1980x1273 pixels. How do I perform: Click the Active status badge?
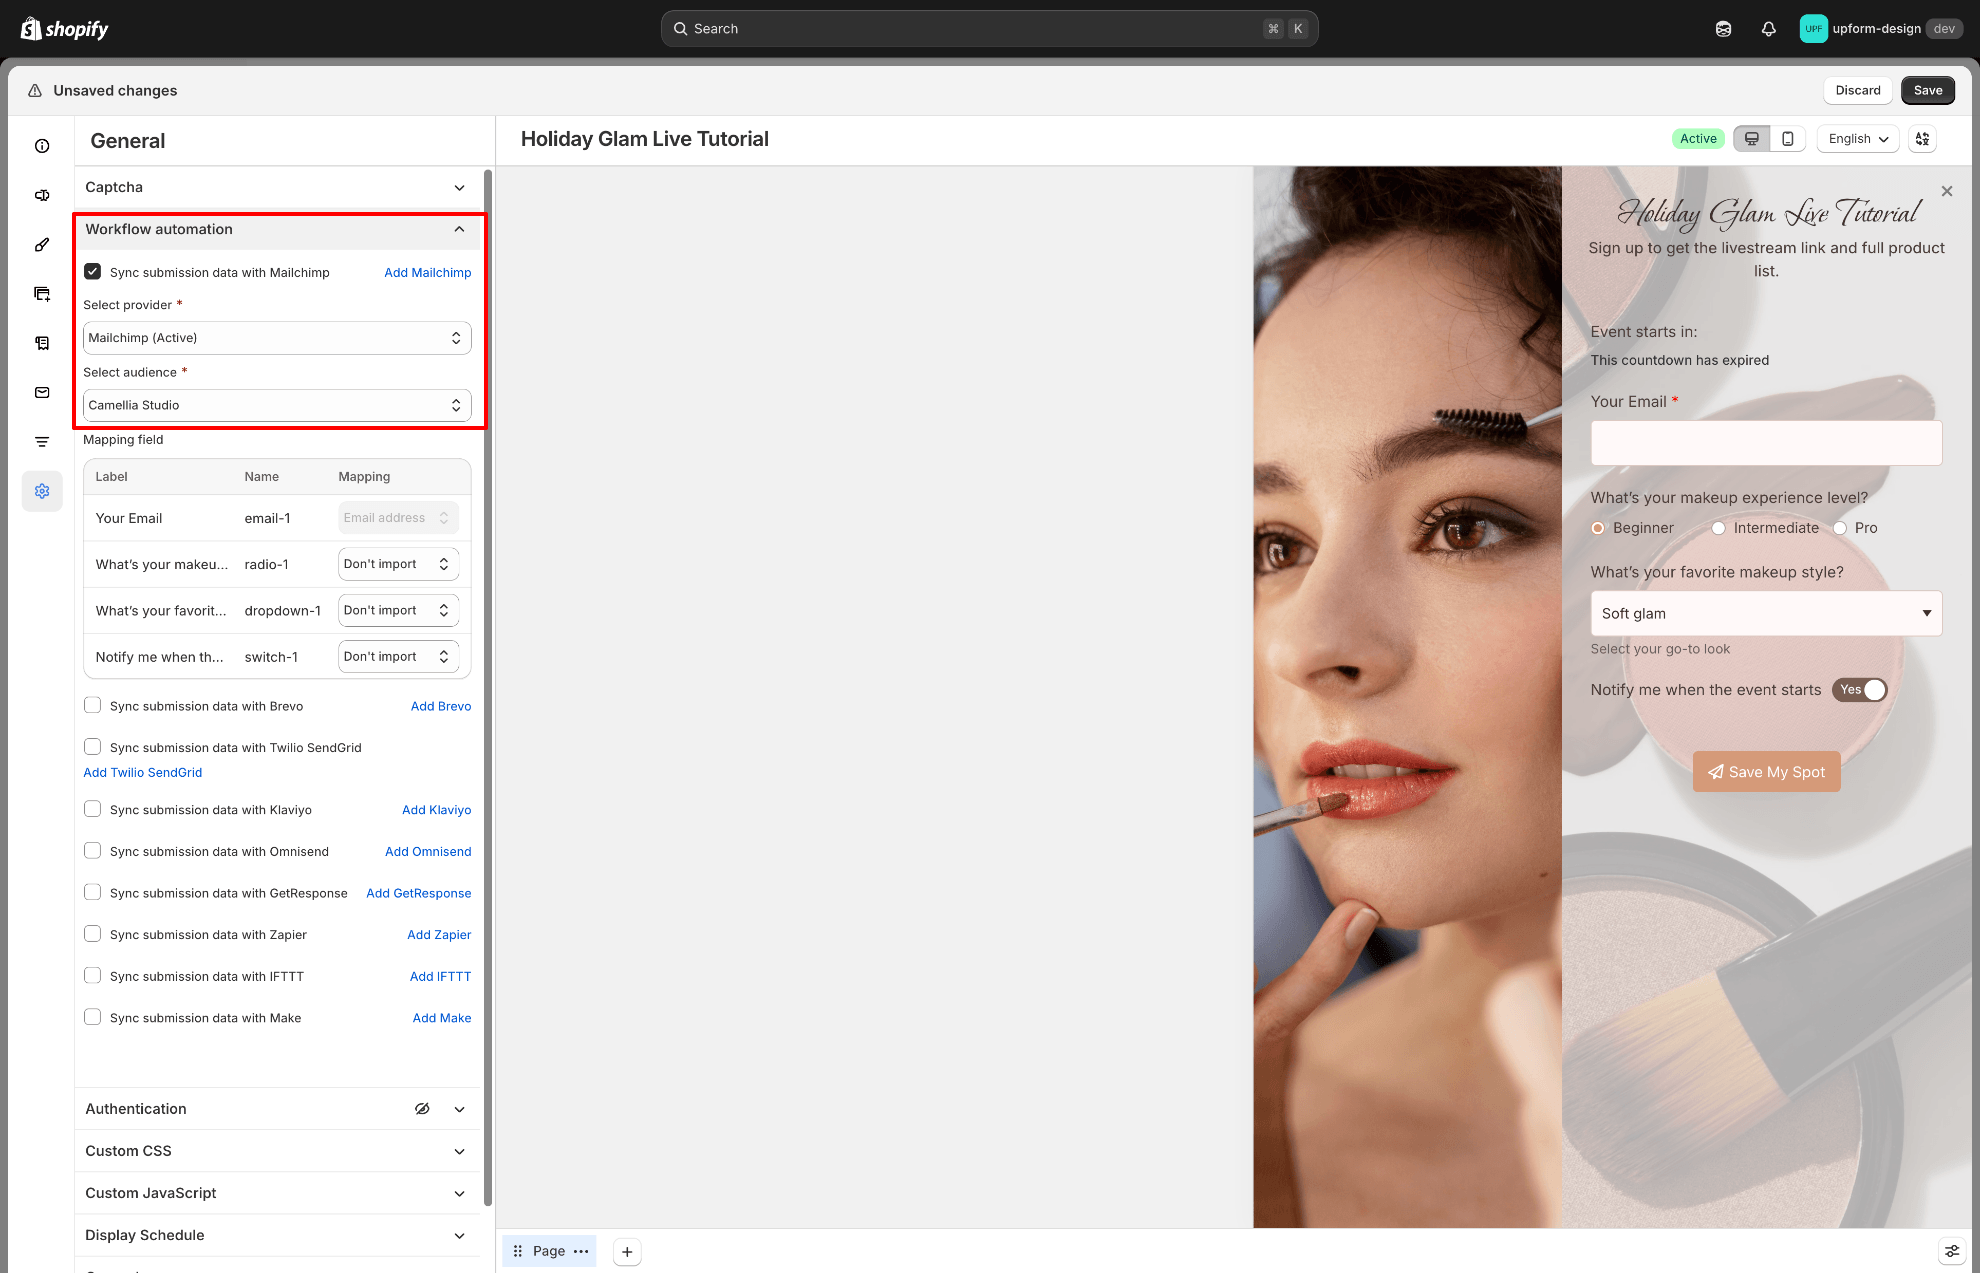[x=1698, y=139]
